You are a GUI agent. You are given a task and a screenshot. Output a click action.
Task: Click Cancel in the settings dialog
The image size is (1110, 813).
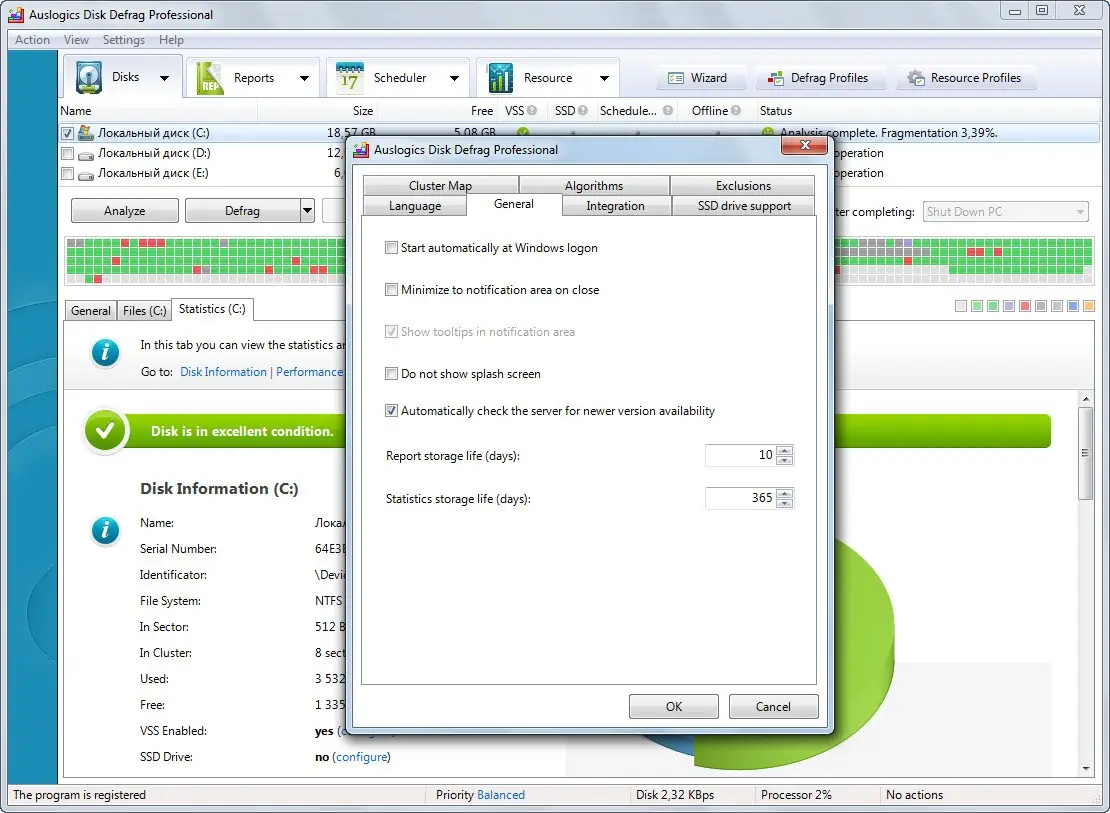tap(773, 706)
